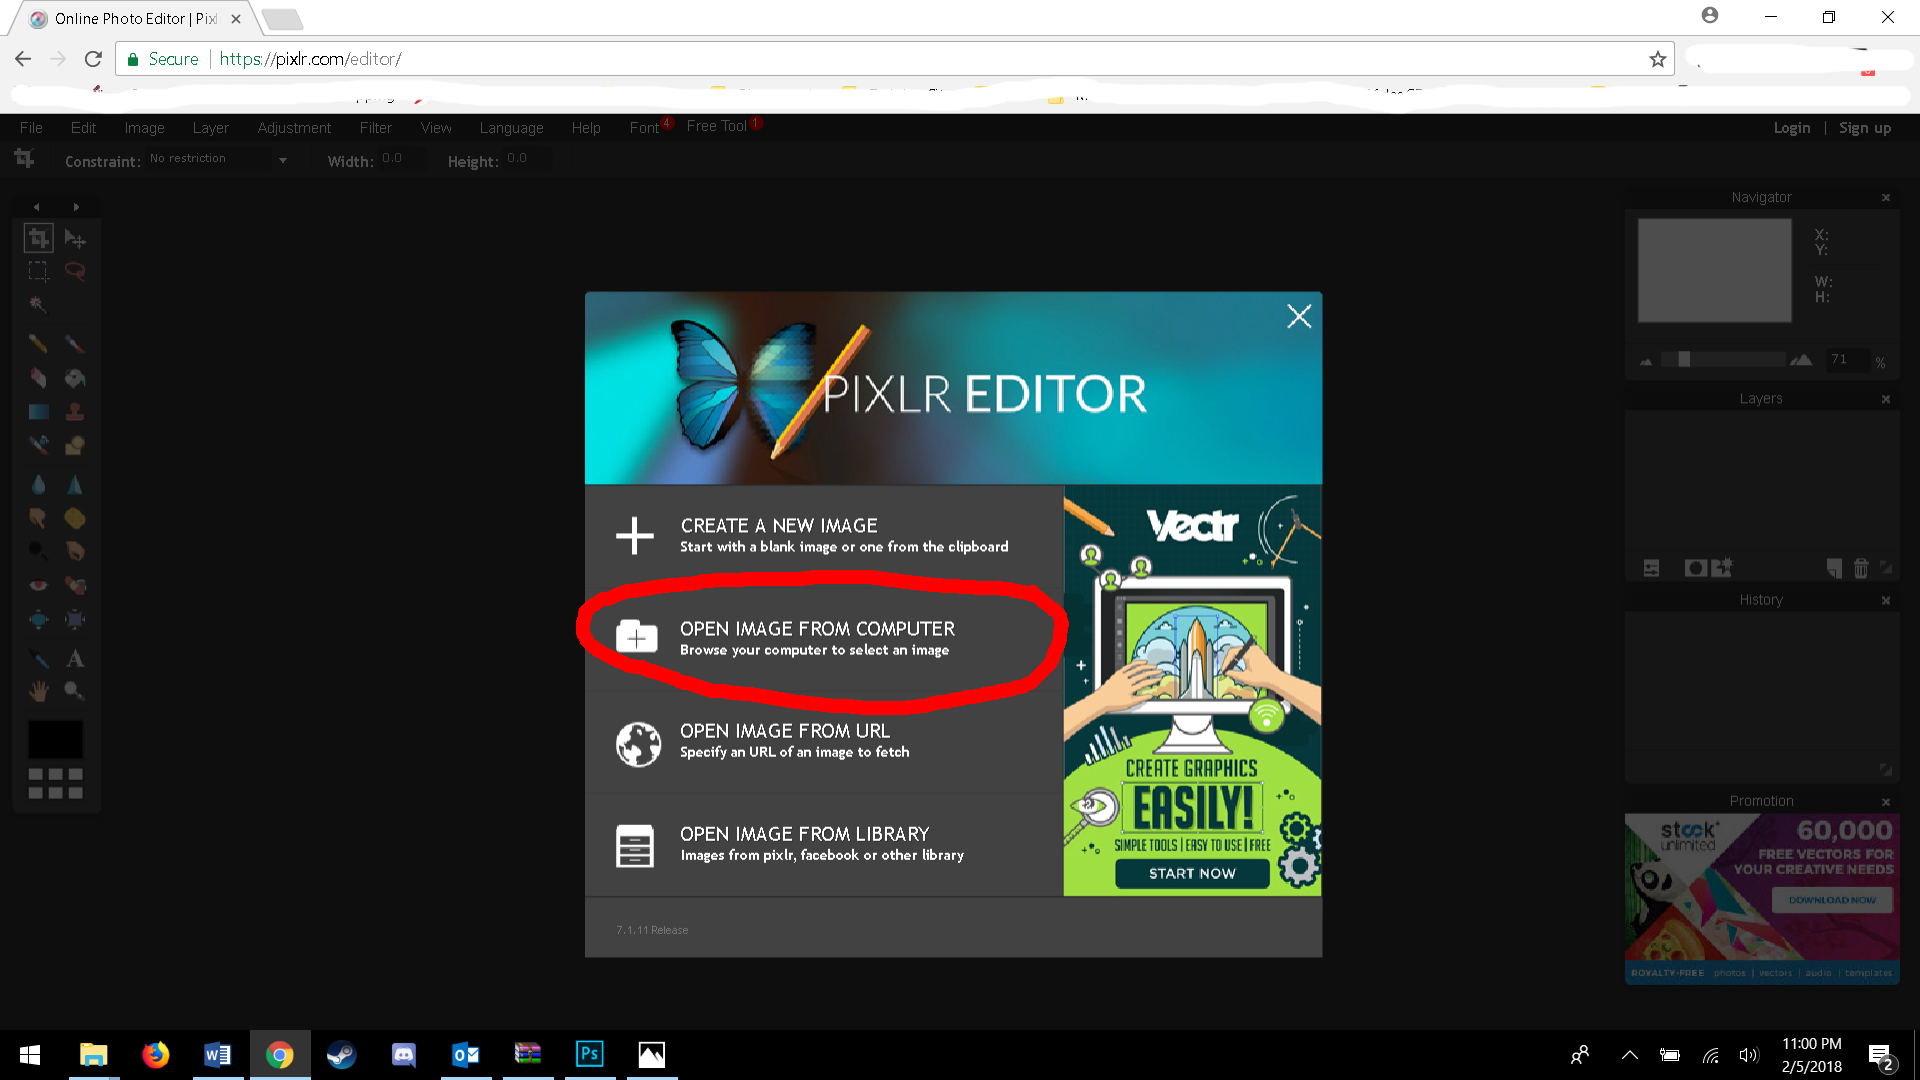1920x1080 pixels.
Task: Expand the Constraint dropdown
Action: (283, 160)
